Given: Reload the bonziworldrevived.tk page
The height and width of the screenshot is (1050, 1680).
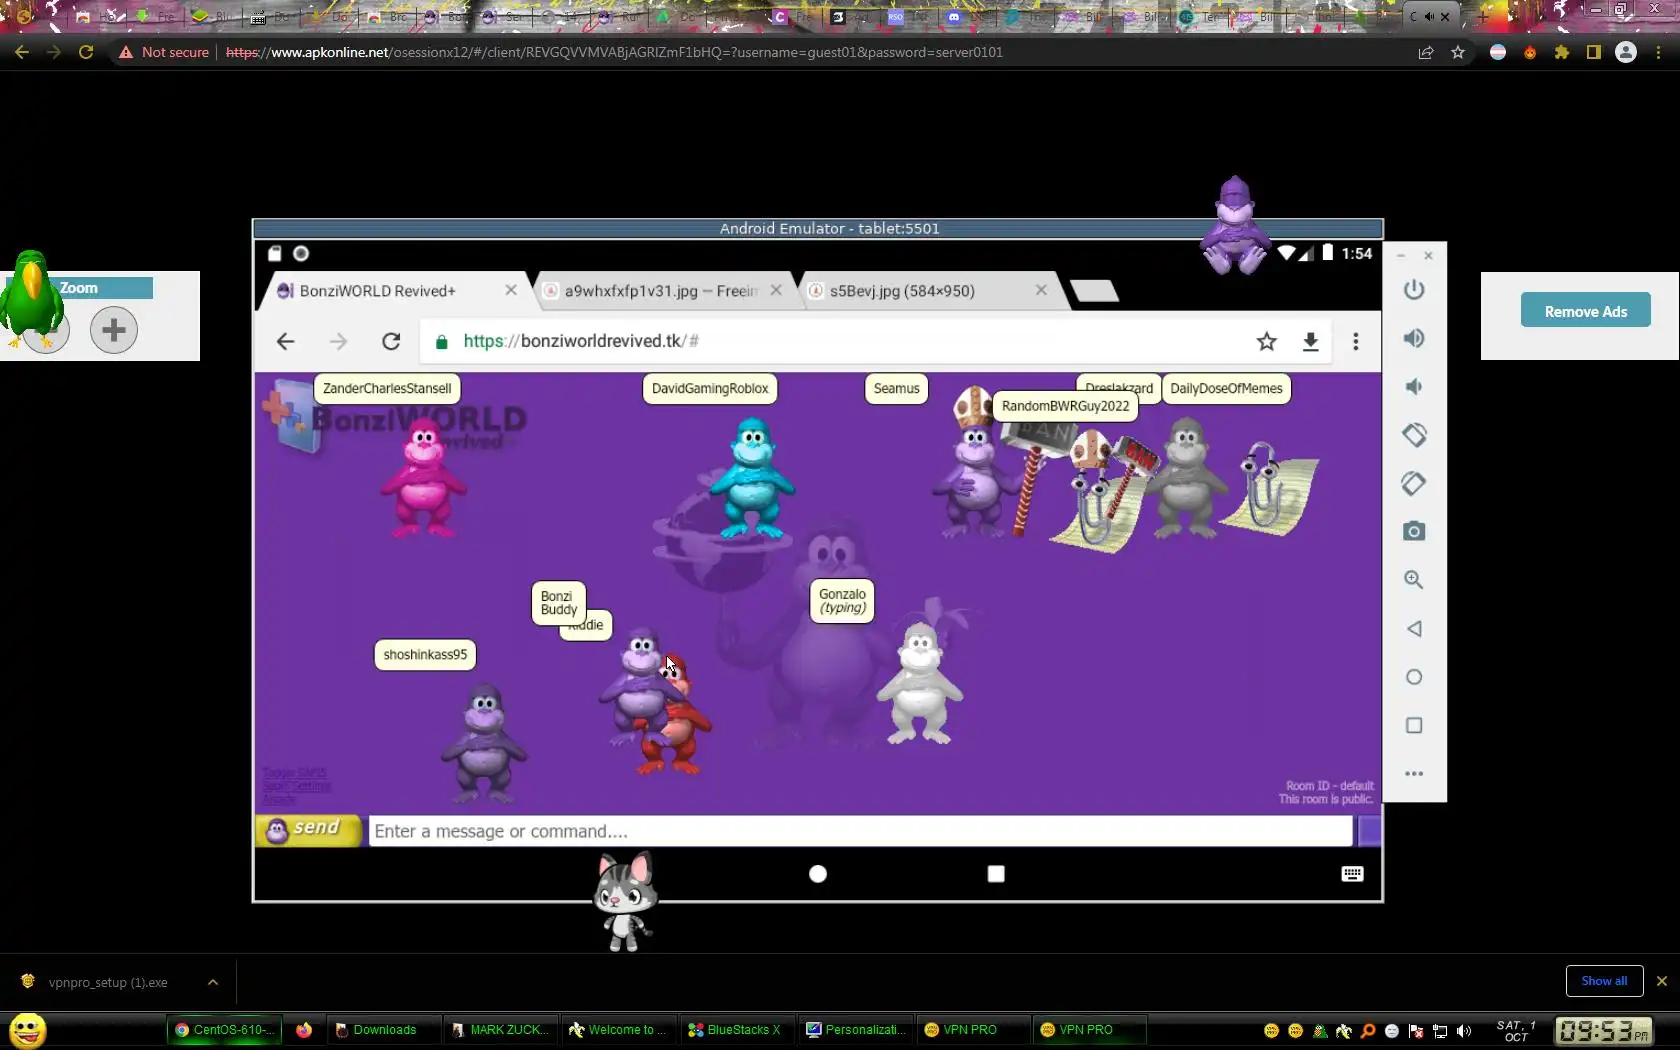Looking at the screenshot, I should [391, 342].
